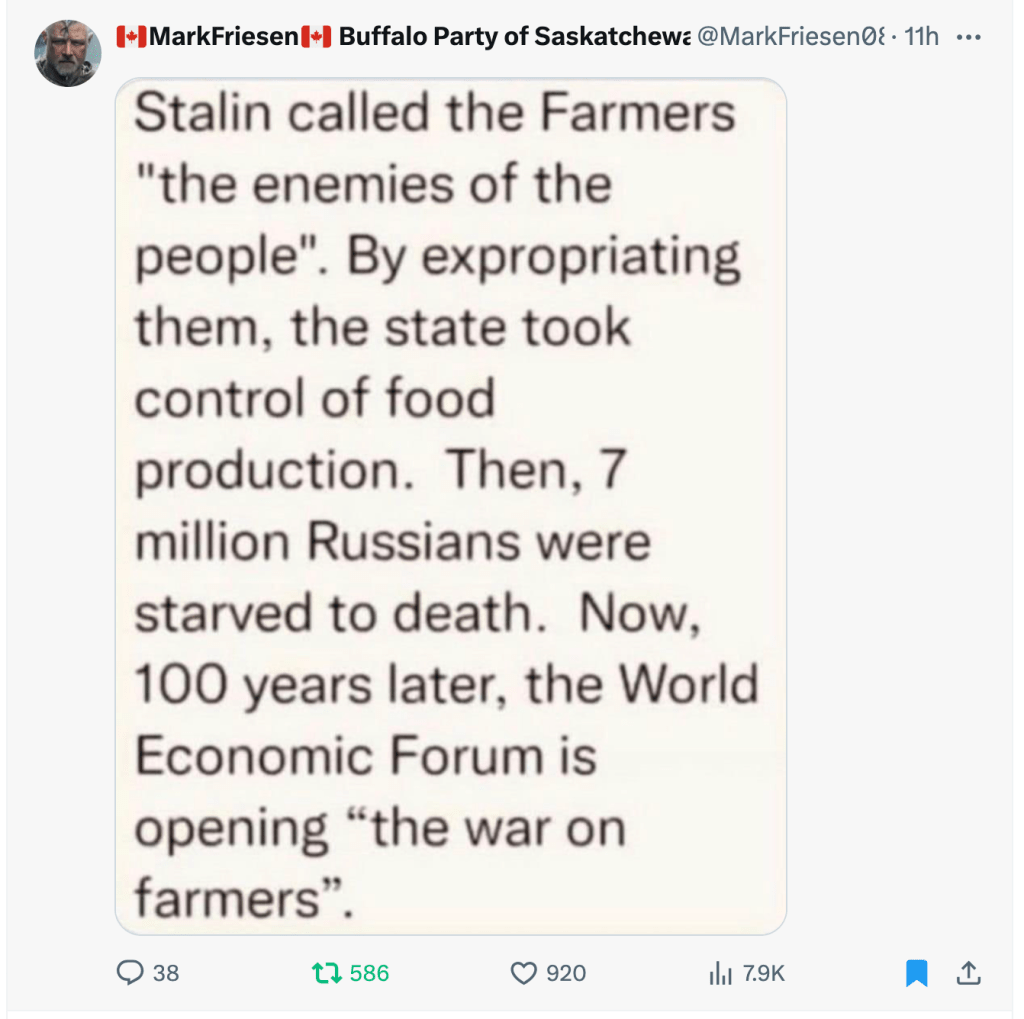
Task: Open the author's profile picture avatar
Action: (67, 52)
